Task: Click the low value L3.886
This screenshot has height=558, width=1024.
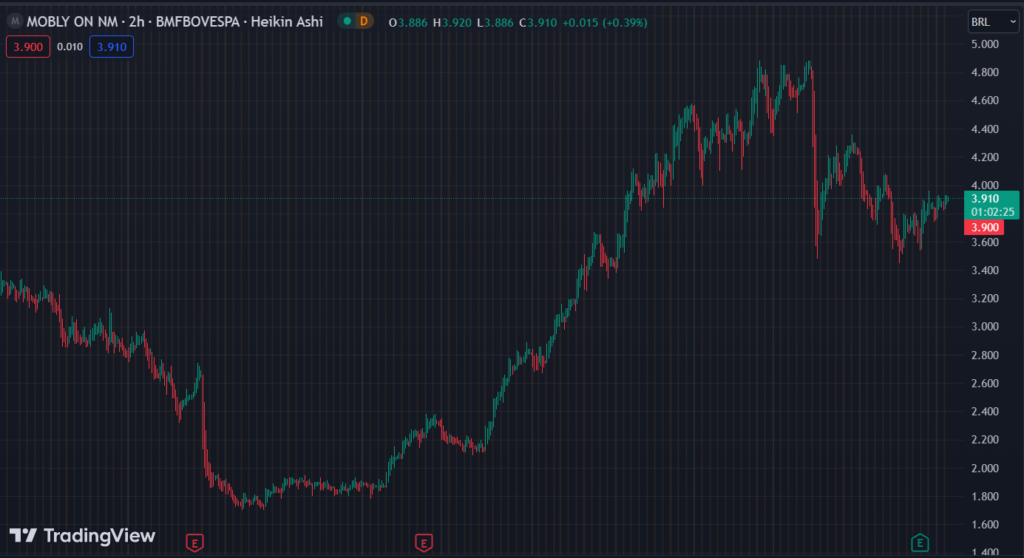Action: 495,22
